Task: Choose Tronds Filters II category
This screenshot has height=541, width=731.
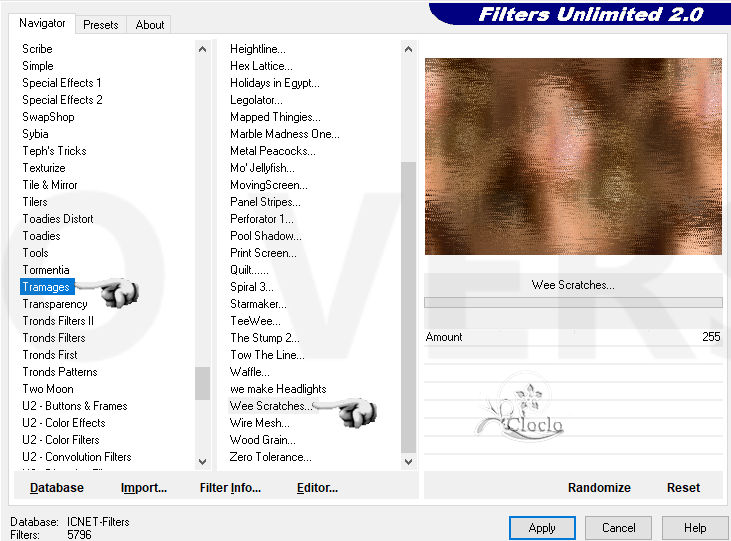Action: point(58,321)
